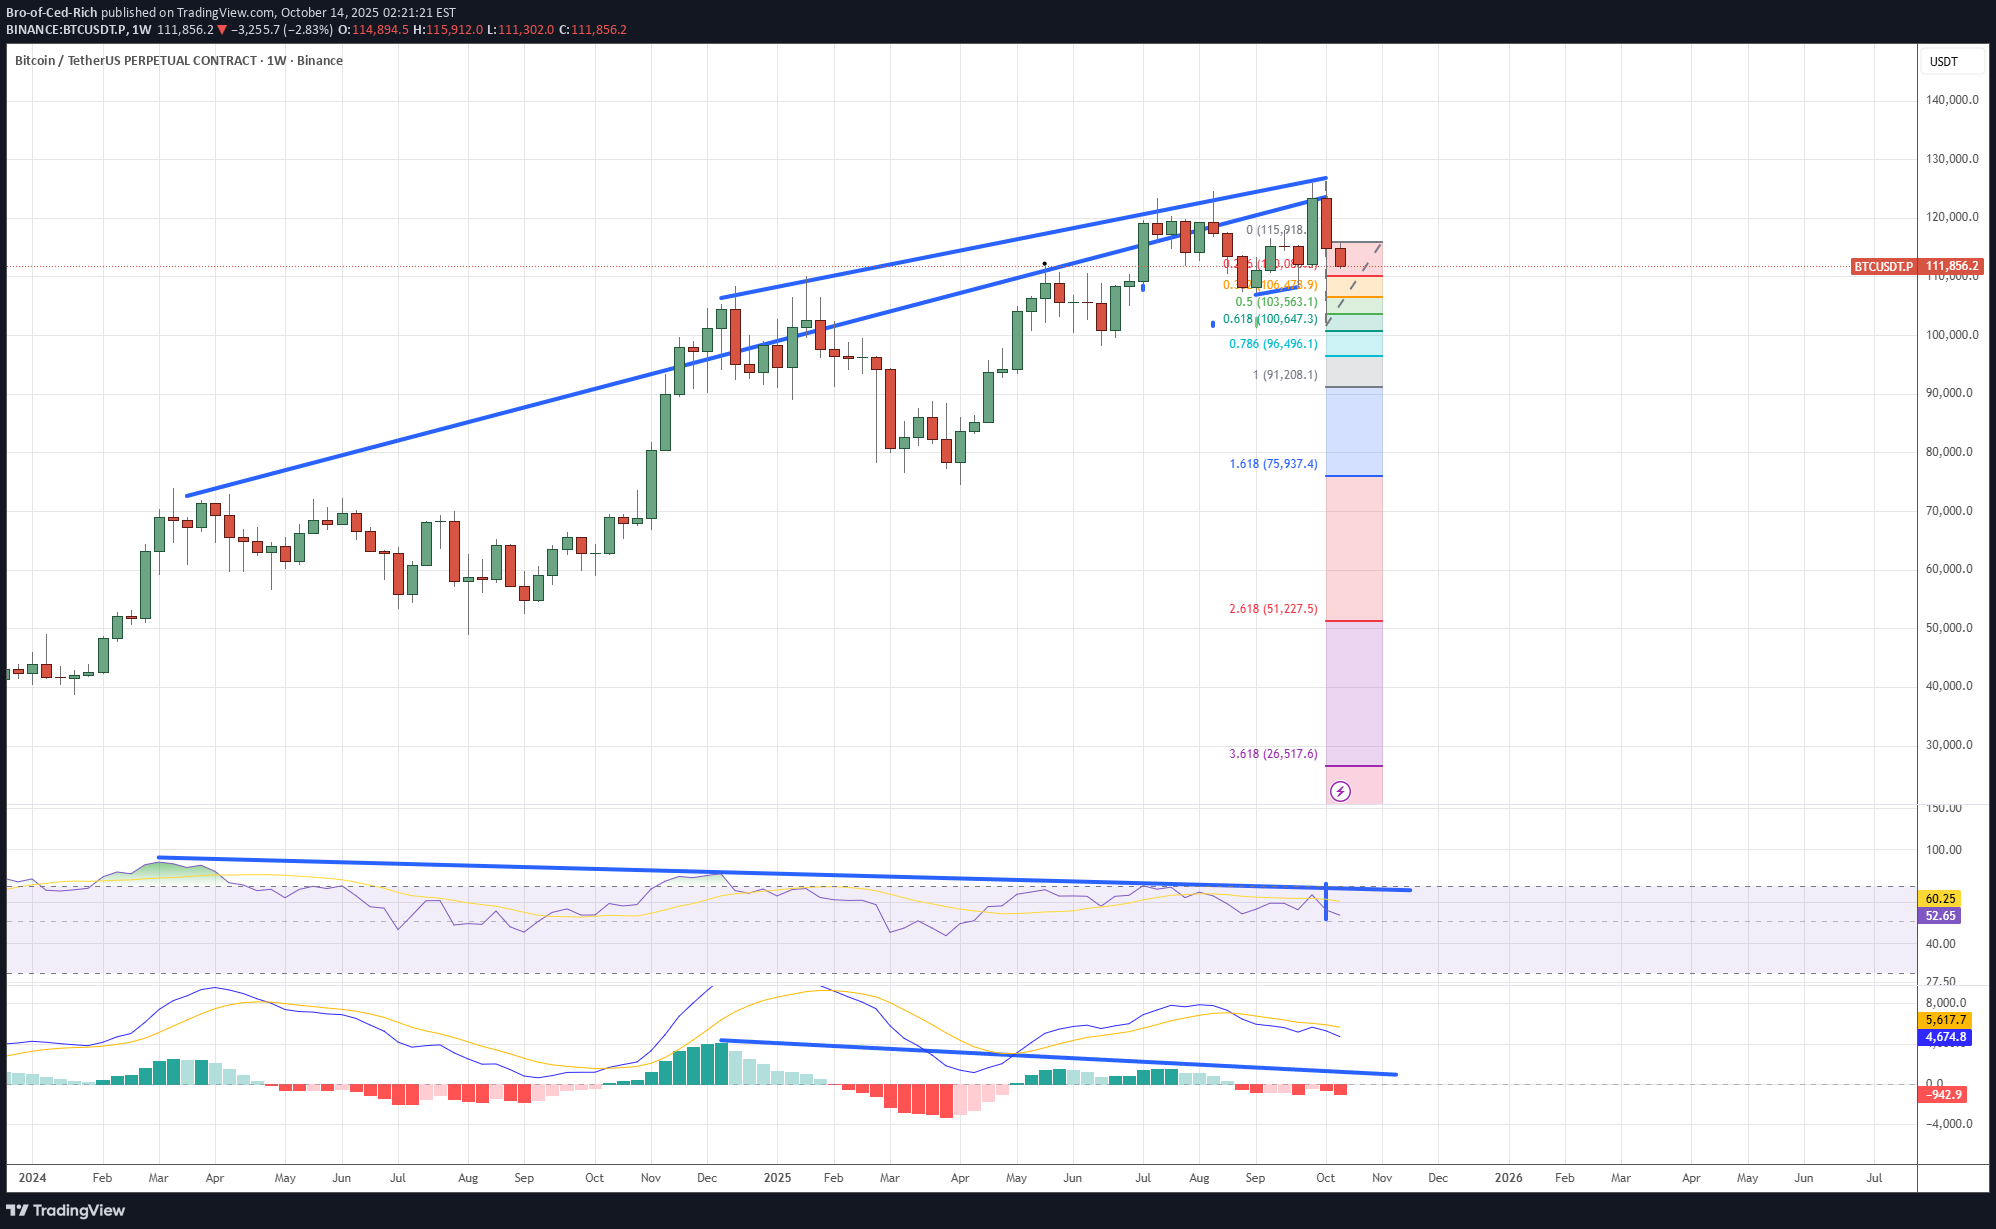
Task: Click the Bro-of-Ced-Rich author name link
Action: click(52, 13)
